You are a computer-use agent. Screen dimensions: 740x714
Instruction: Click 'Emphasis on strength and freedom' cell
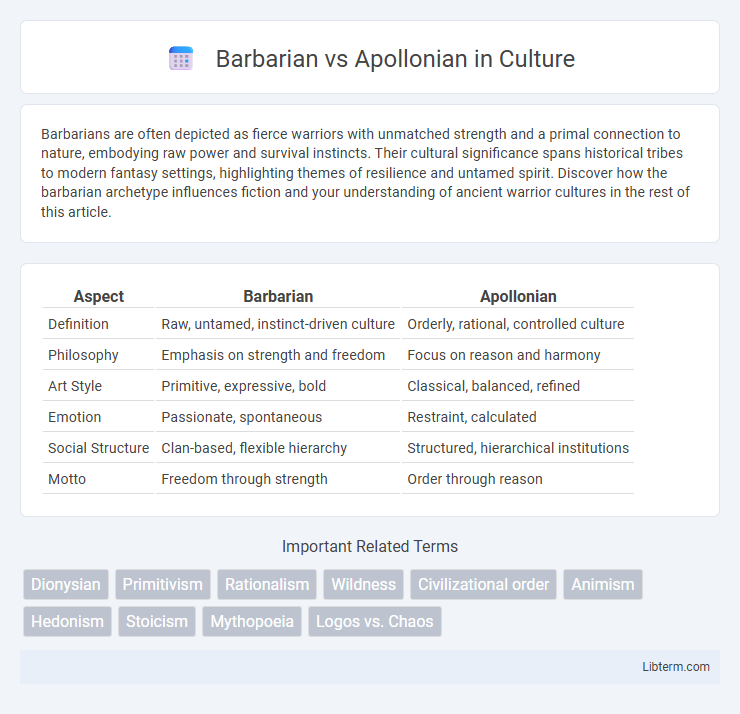click(278, 355)
